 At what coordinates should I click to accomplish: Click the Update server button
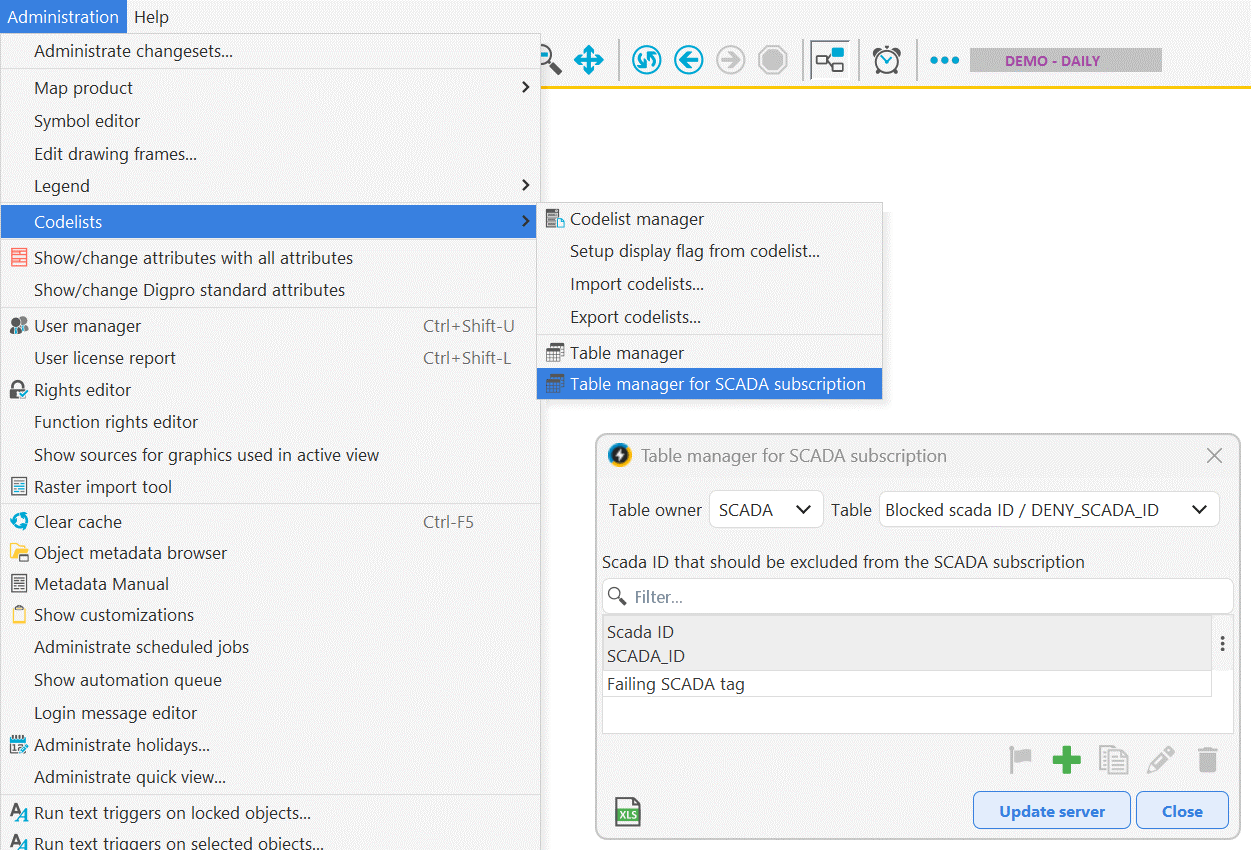click(1052, 811)
